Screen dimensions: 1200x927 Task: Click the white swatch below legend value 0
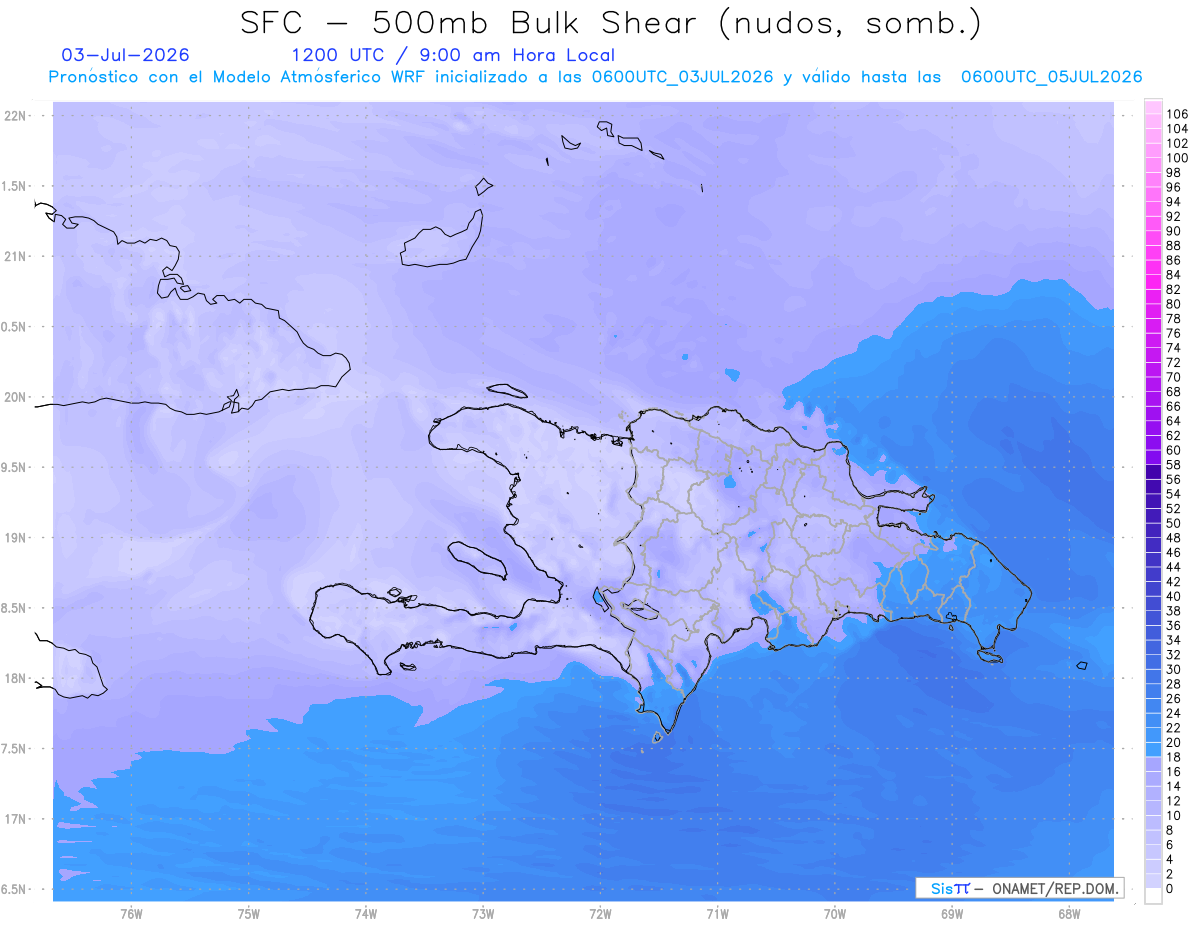[x=1153, y=896]
